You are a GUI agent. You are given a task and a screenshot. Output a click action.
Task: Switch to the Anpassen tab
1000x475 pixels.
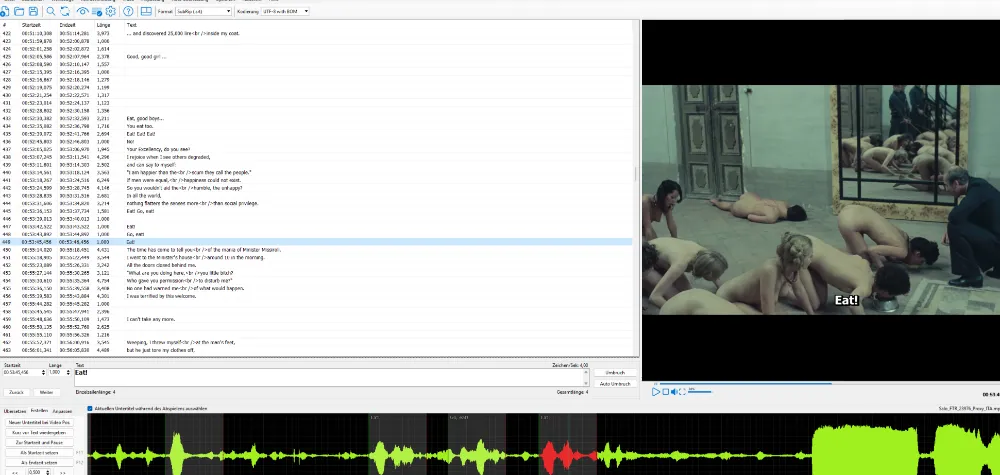coord(62,410)
